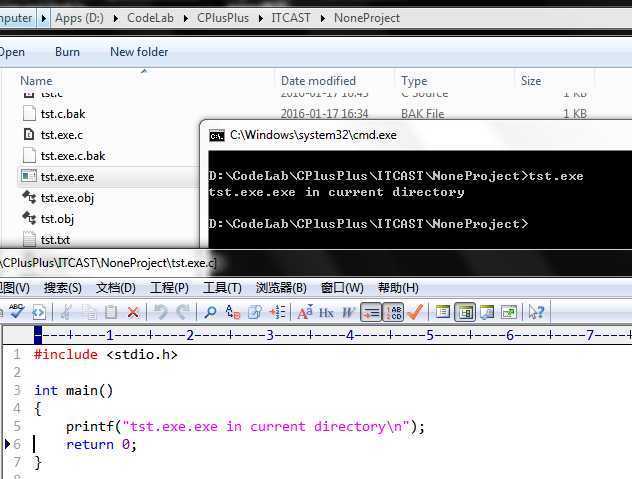
Task: Open the 窗口(W) menu
Action: point(342,288)
